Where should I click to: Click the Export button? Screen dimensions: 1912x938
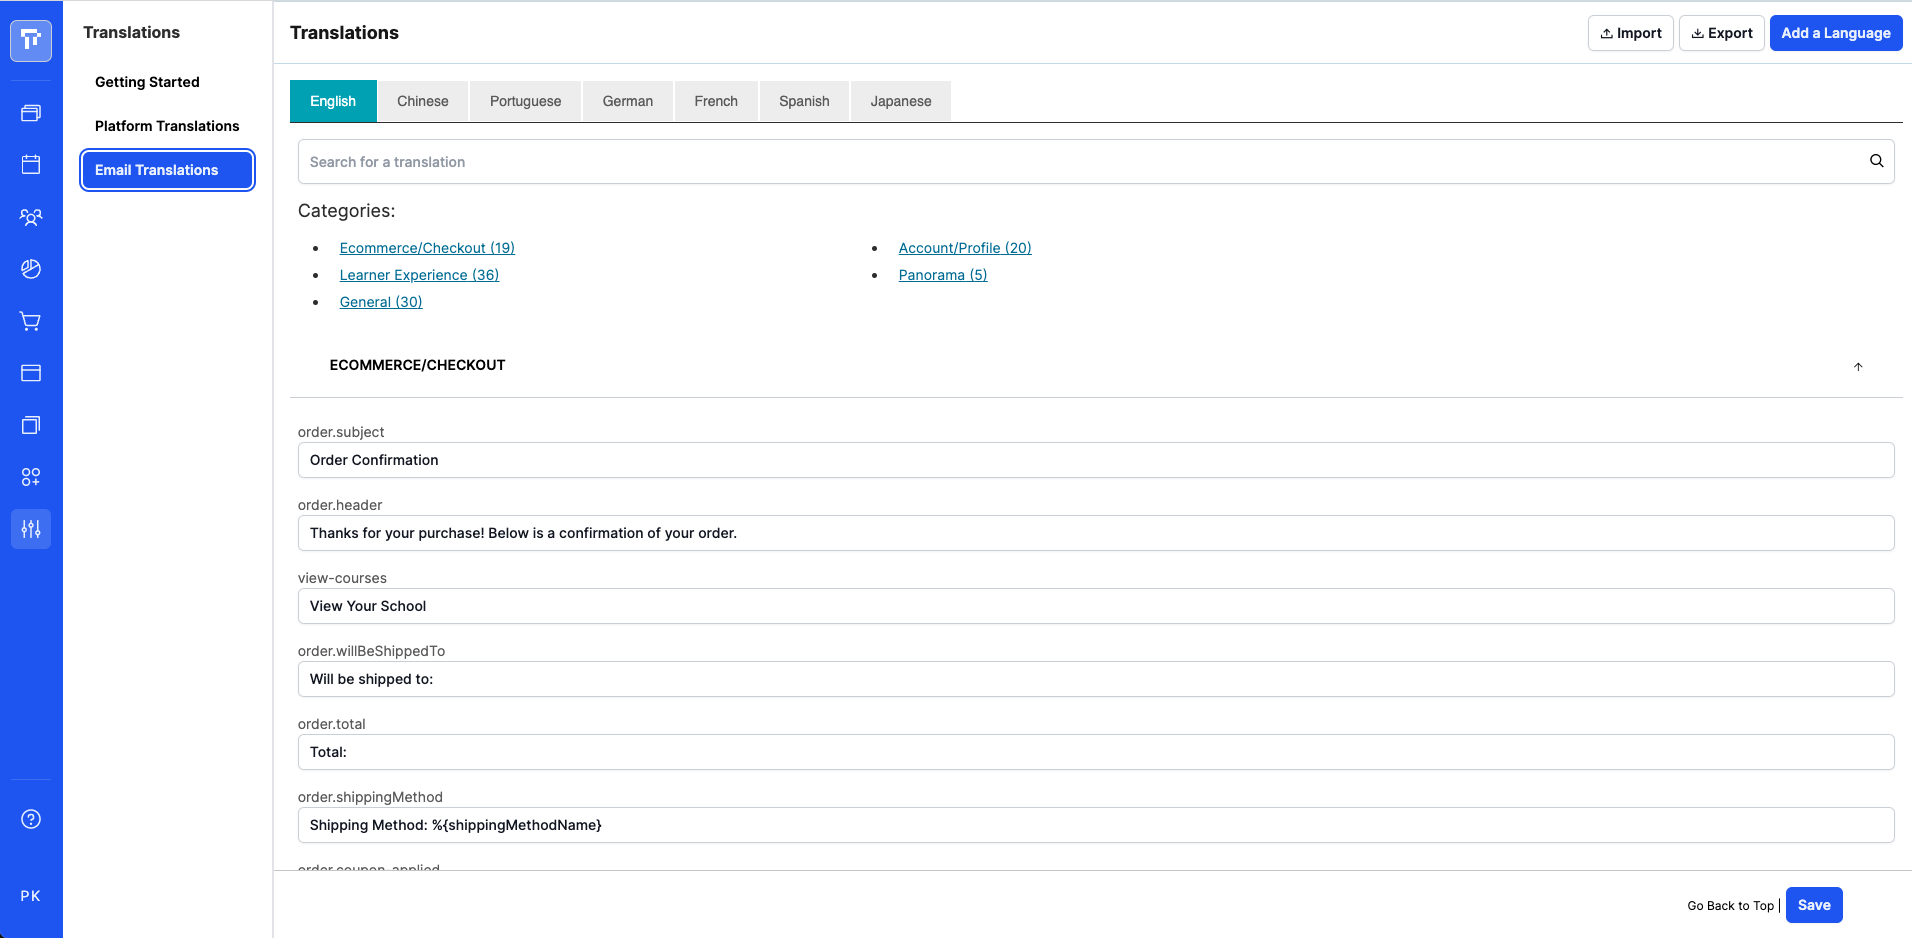coord(1722,33)
